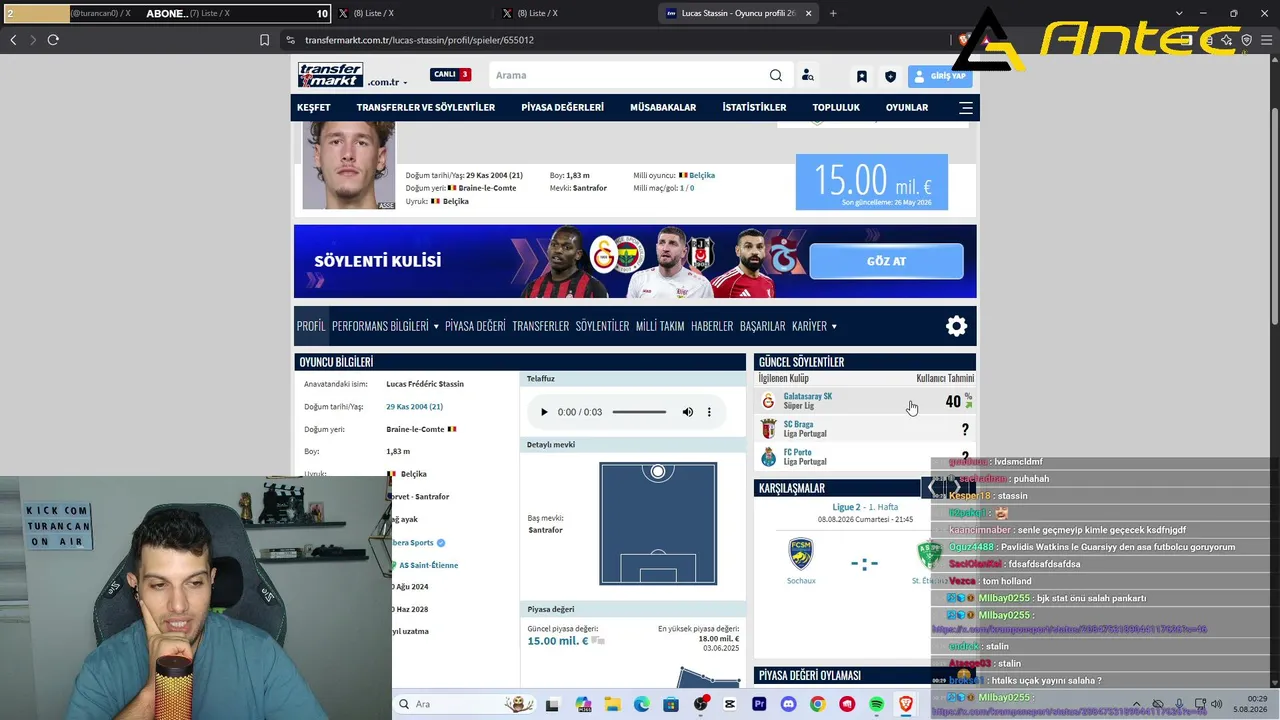Open the SÖYLENTİLER profile tab
Viewport: 1280px width, 720px height.
point(602,326)
